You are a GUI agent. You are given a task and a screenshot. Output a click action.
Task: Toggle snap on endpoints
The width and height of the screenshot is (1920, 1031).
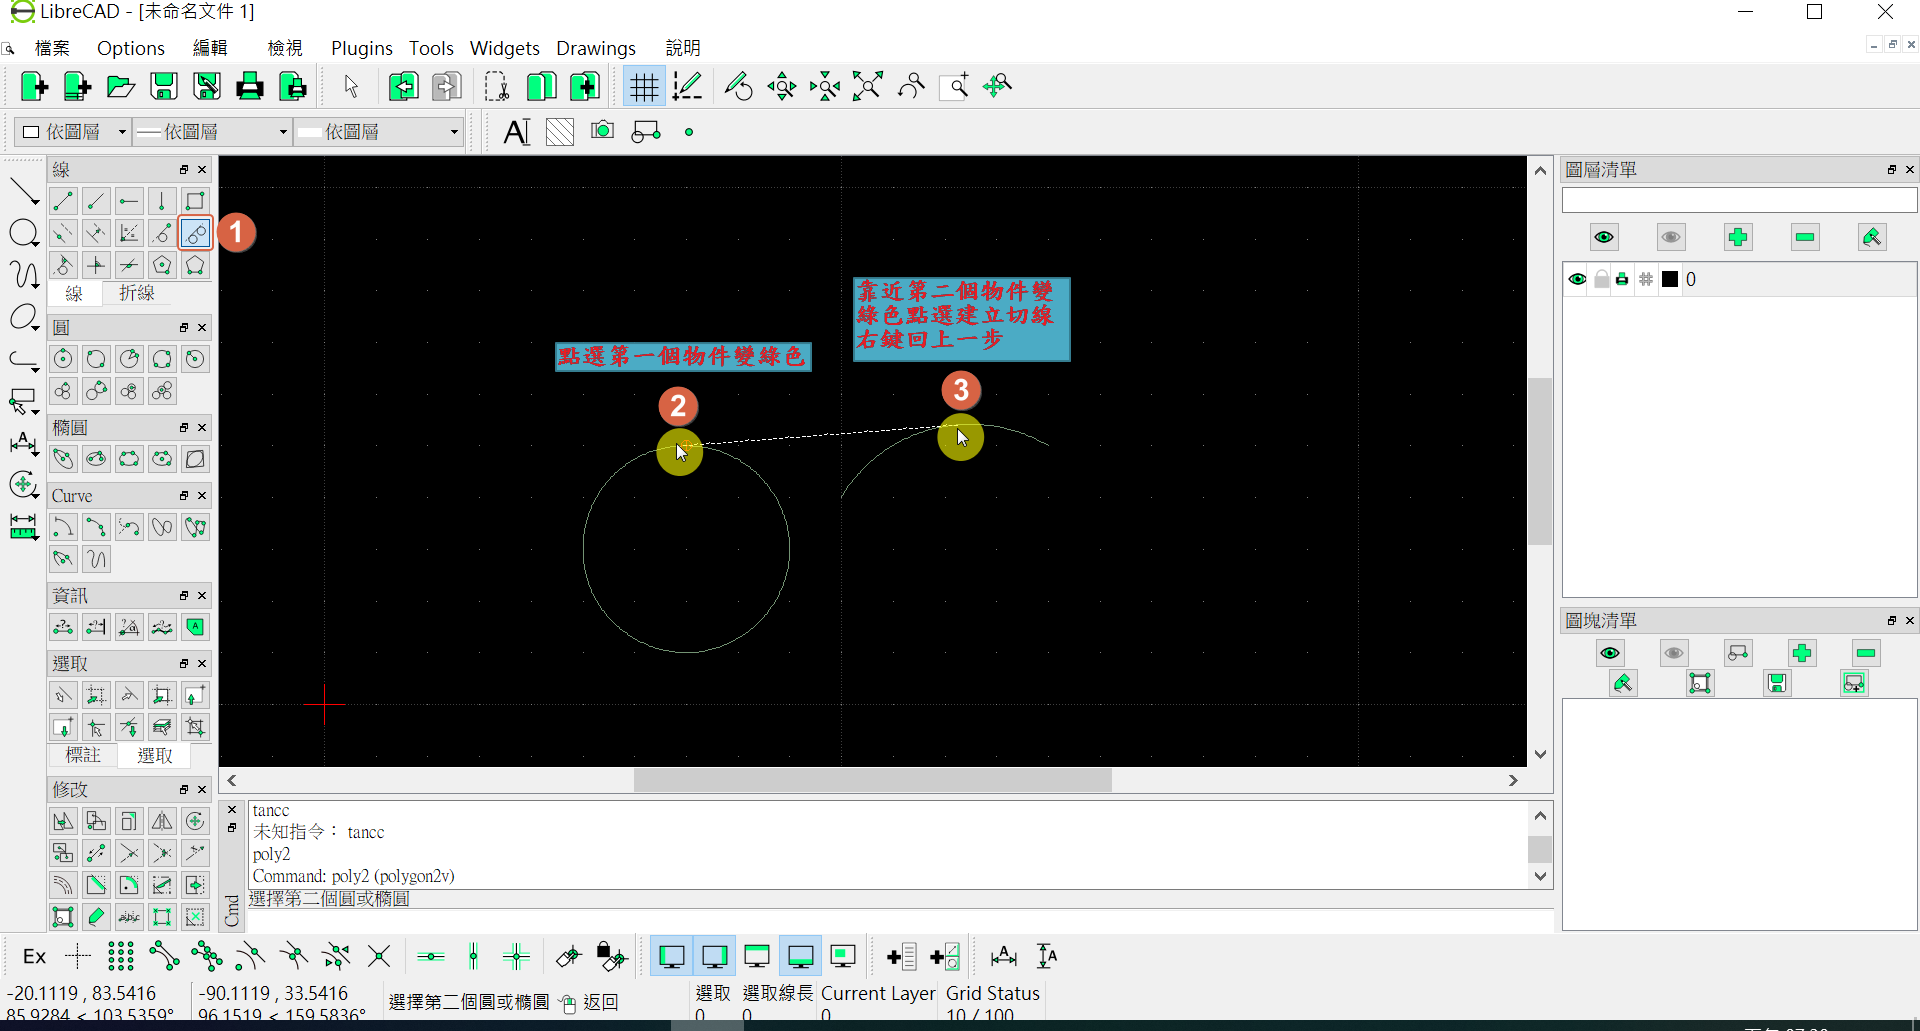[164, 957]
